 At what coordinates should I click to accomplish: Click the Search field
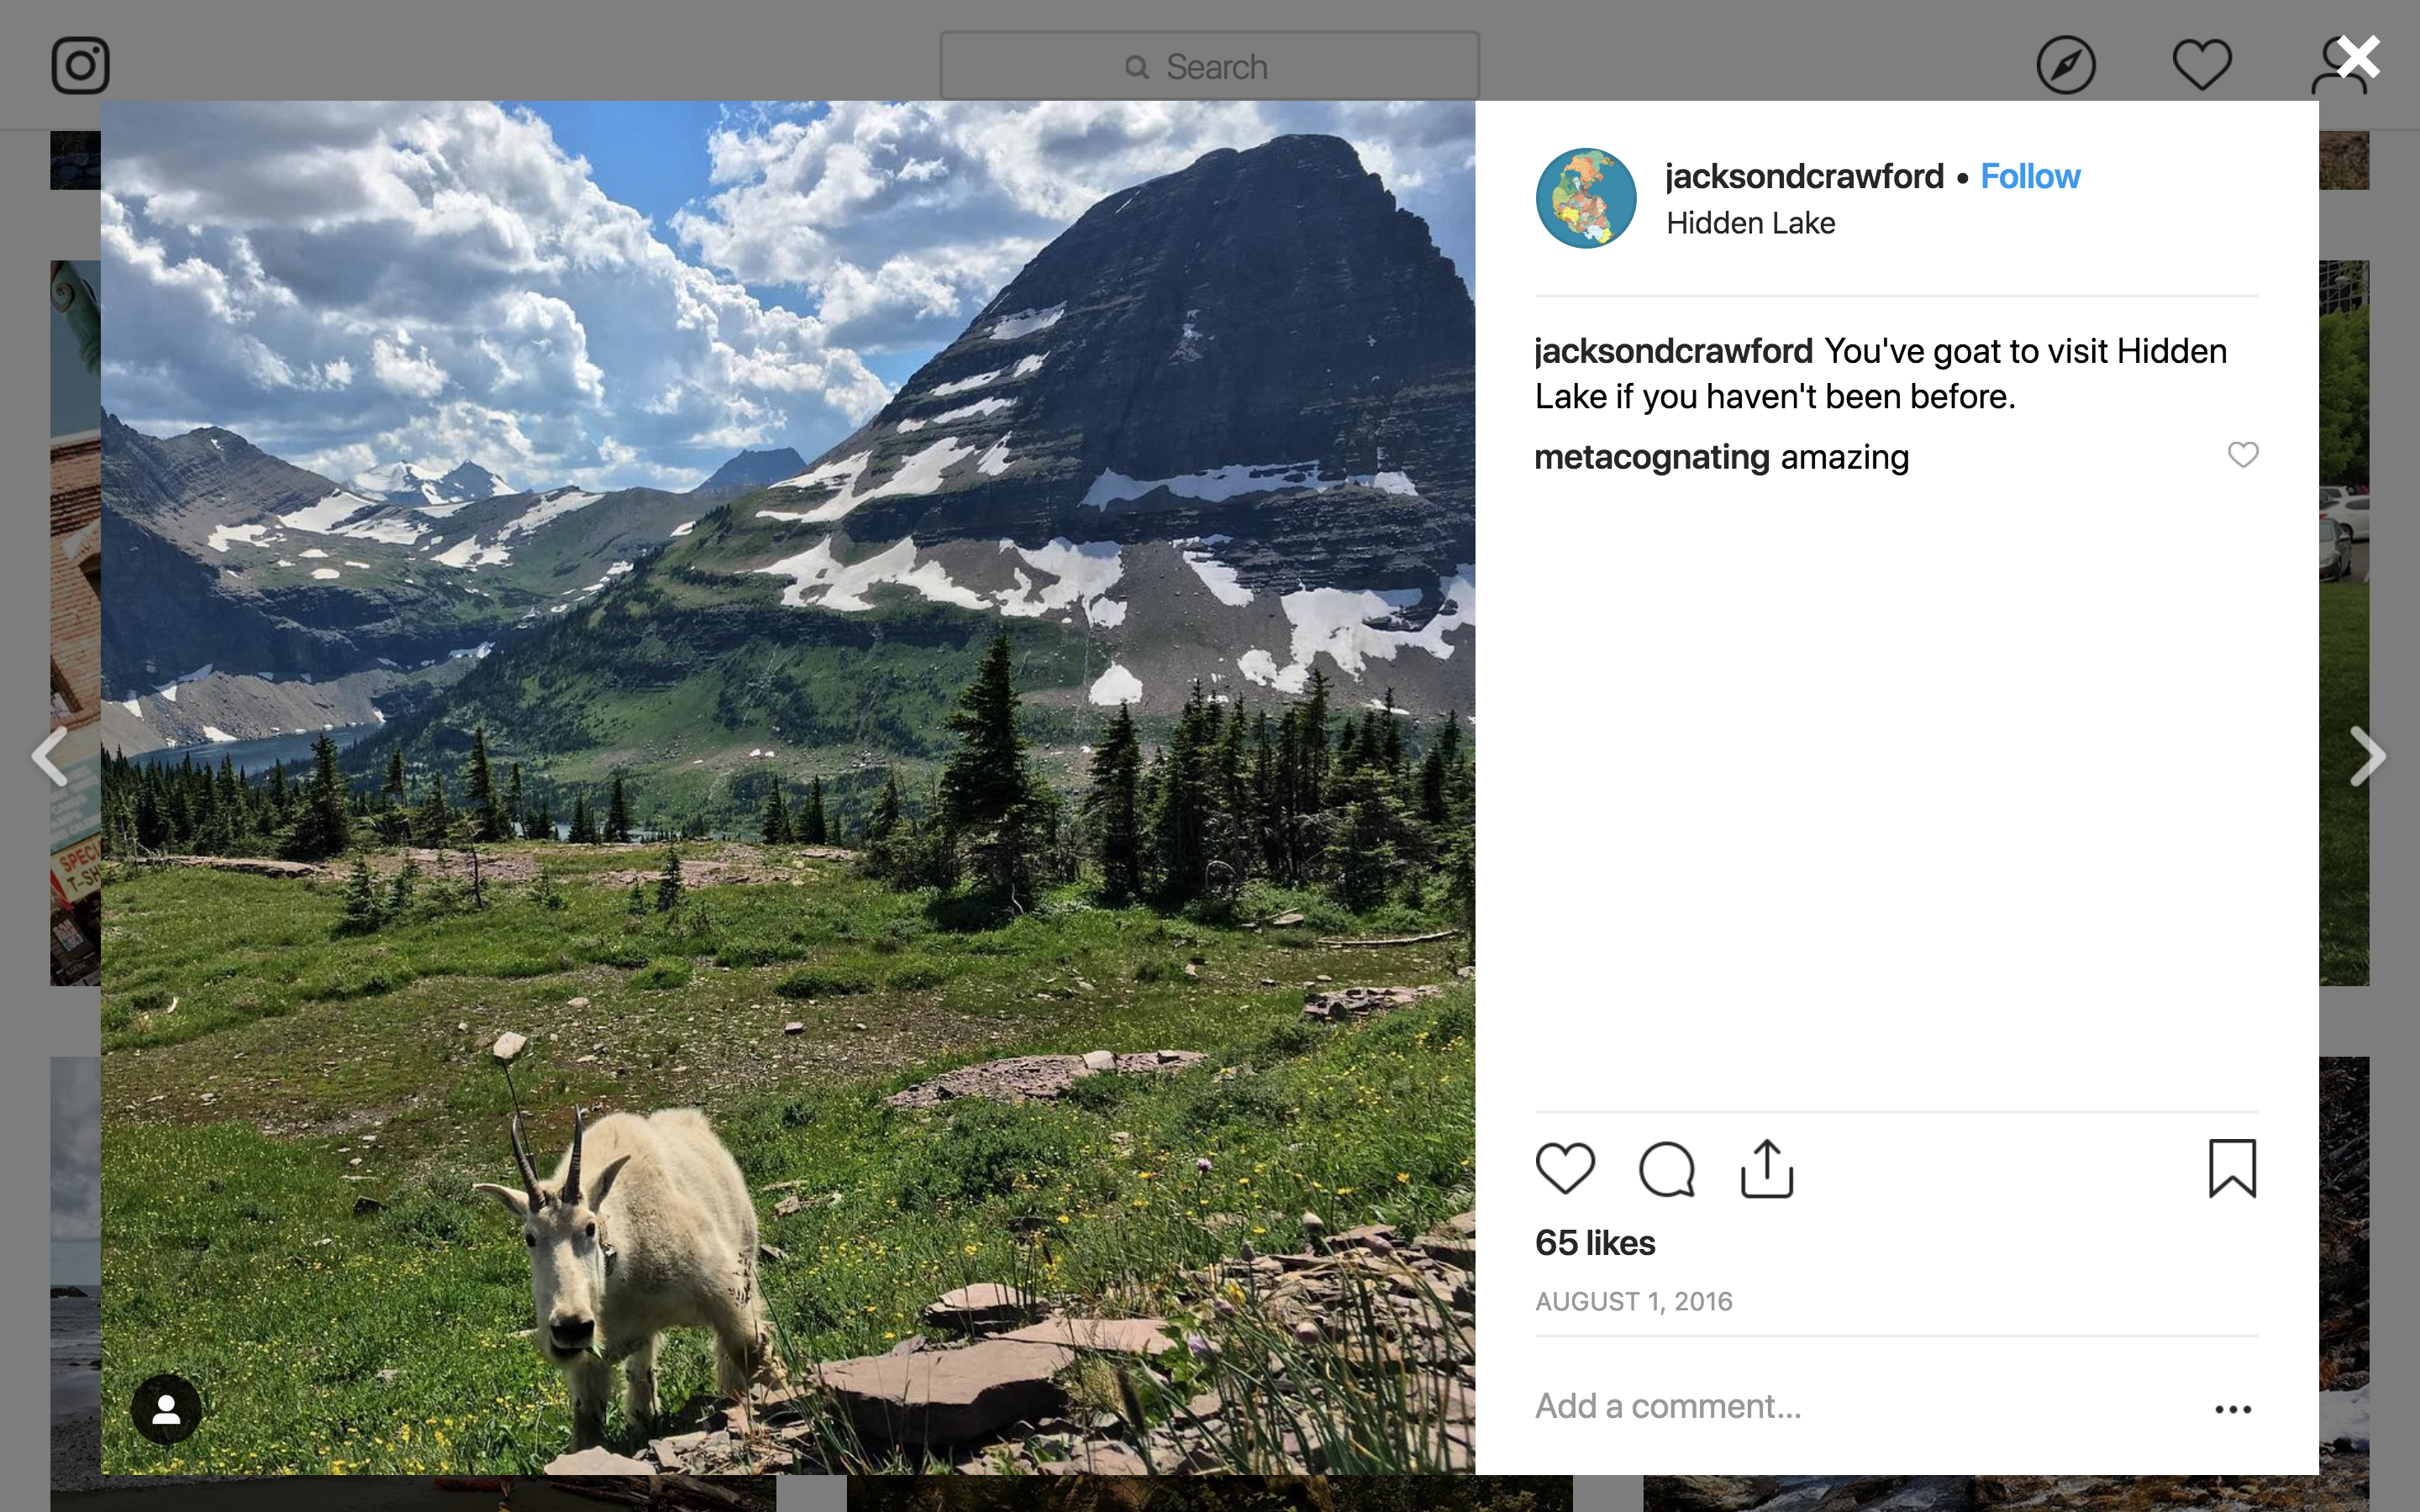tap(1209, 66)
